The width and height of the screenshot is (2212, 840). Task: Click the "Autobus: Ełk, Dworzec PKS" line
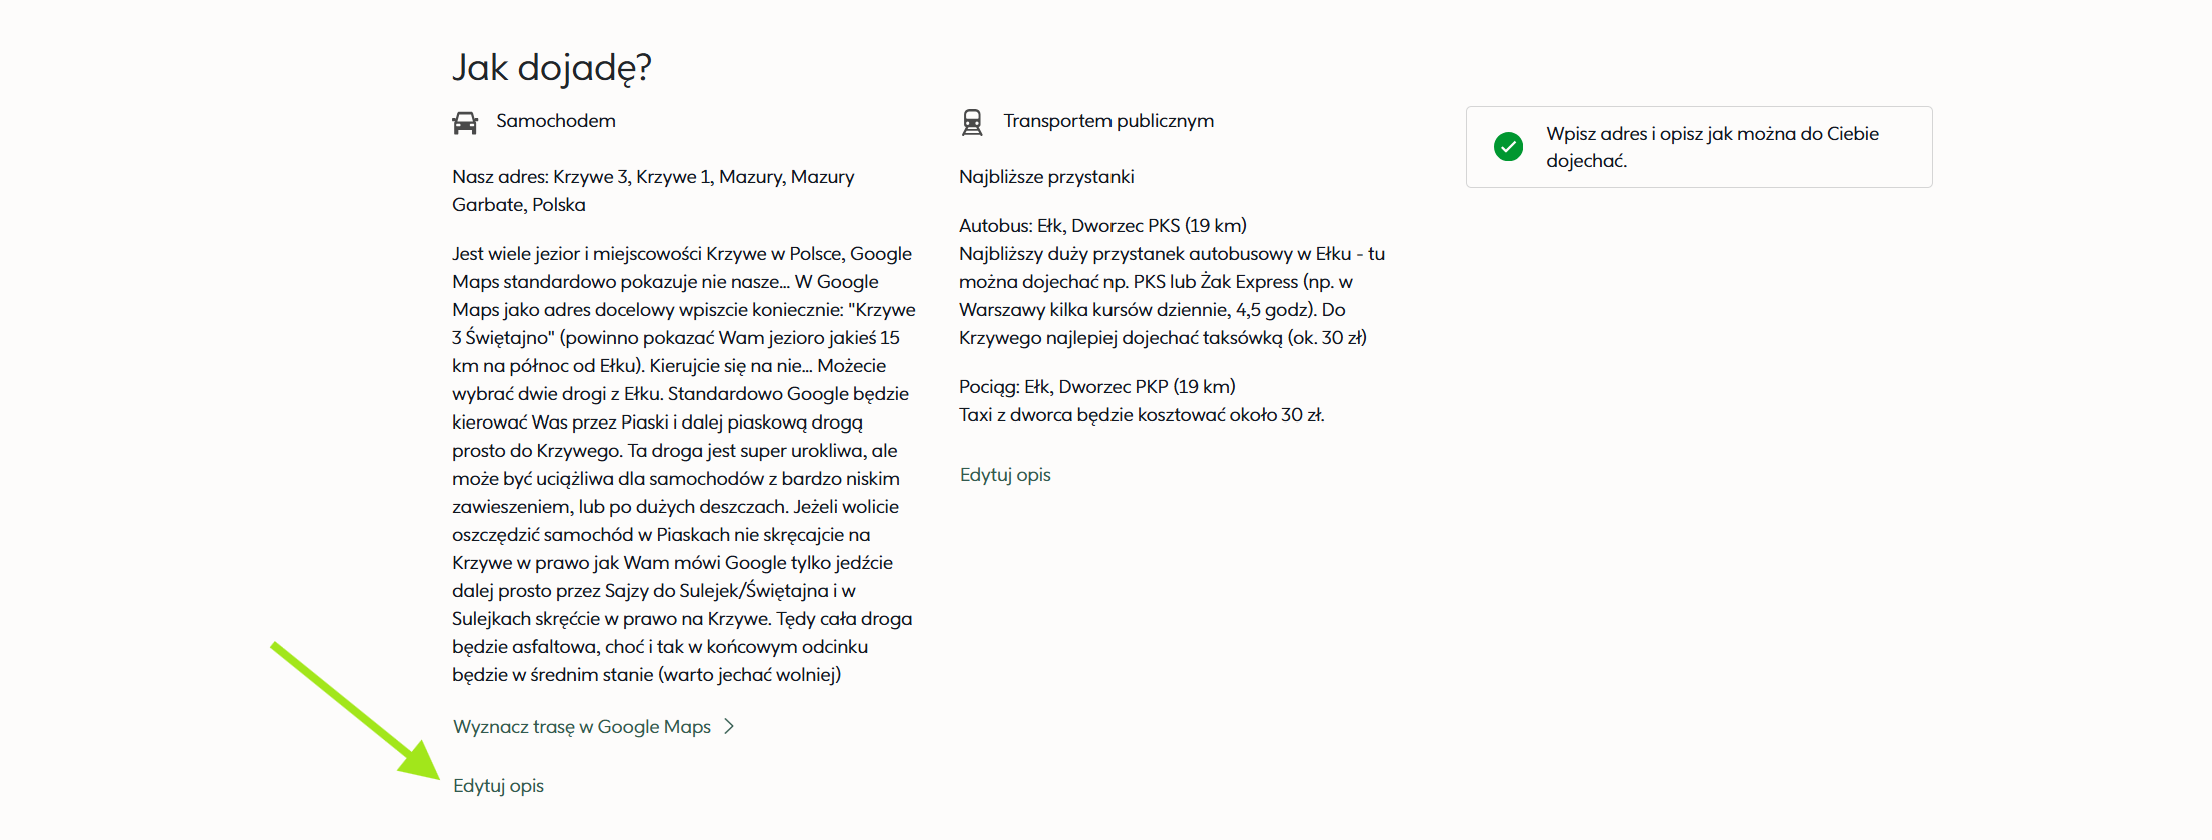(1102, 226)
